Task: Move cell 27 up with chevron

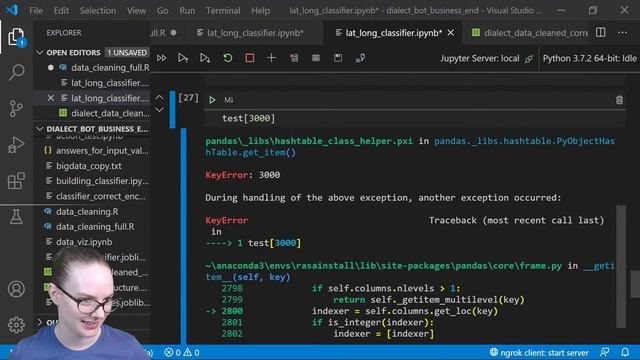Action: pos(159,98)
